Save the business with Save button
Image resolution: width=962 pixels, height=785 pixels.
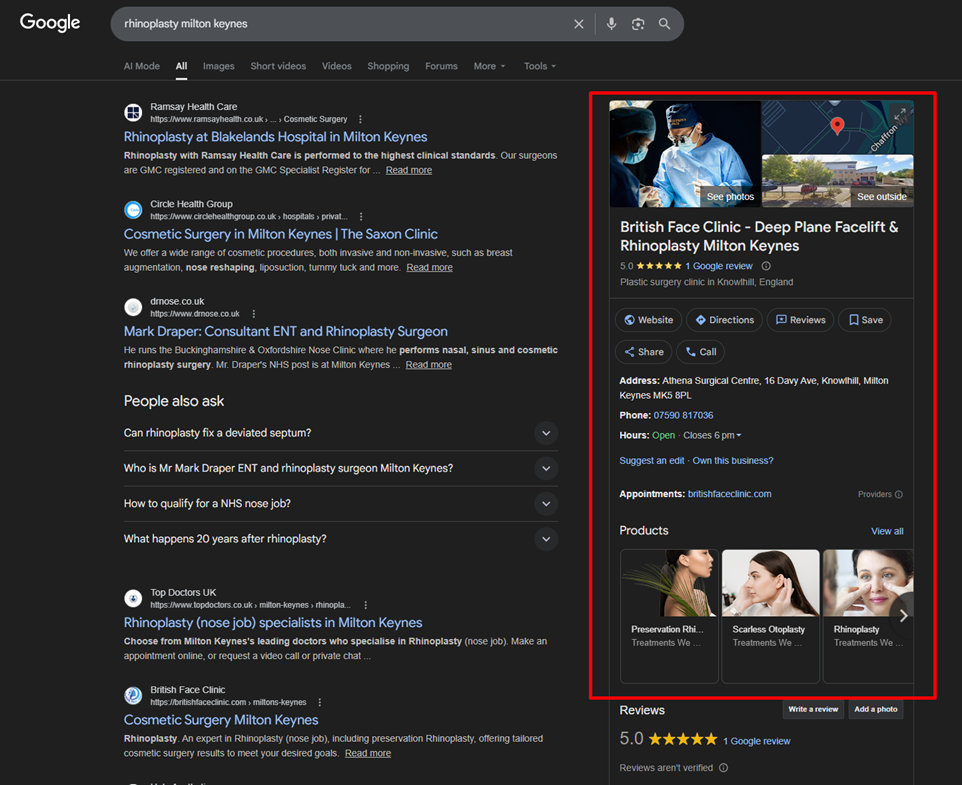coord(865,320)
